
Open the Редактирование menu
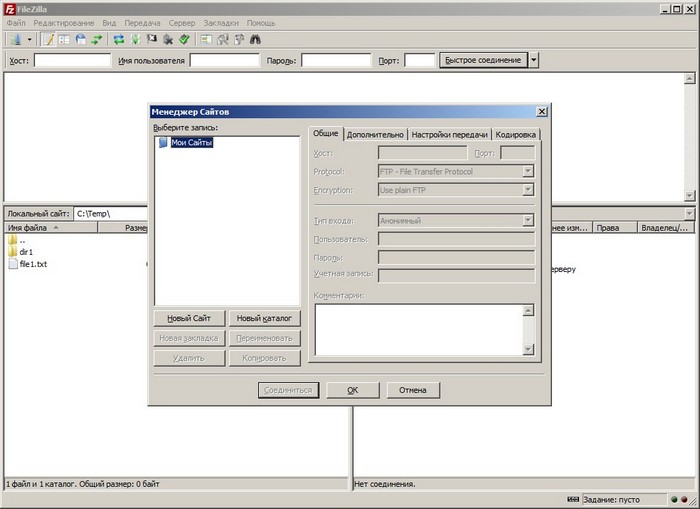point(64,23)
